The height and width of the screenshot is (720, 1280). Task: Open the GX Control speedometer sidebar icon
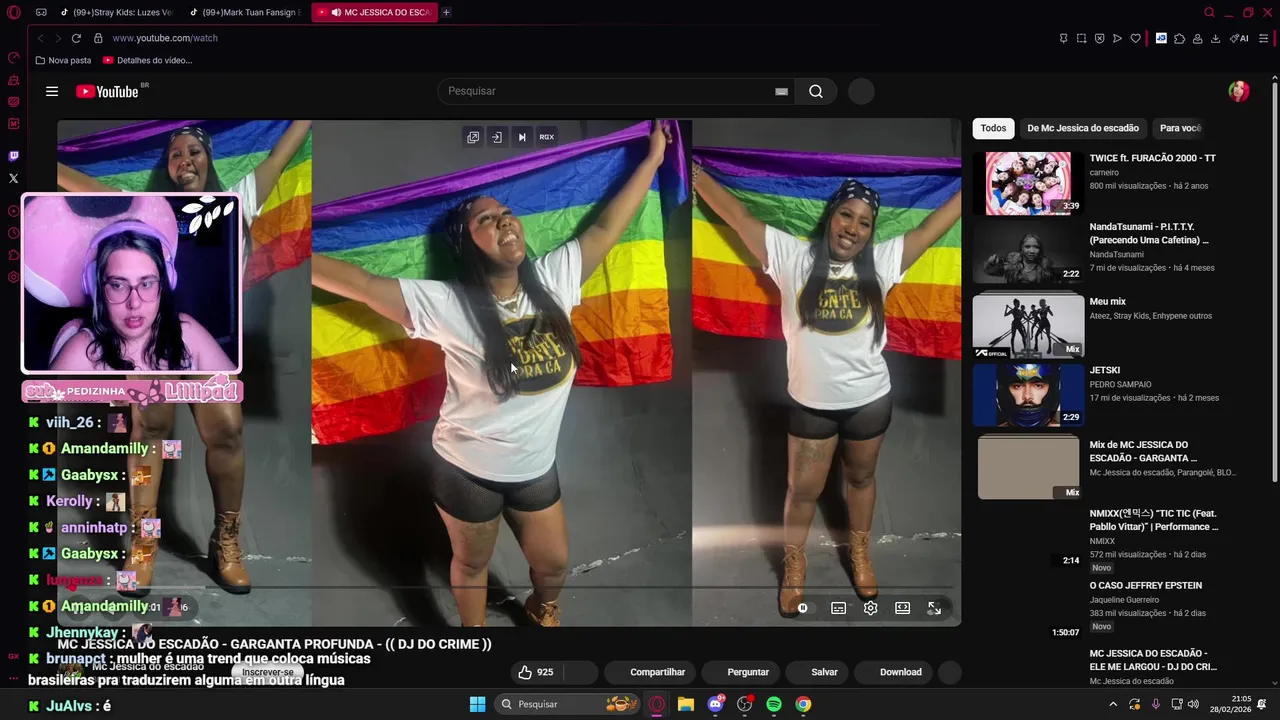(13, 58)
